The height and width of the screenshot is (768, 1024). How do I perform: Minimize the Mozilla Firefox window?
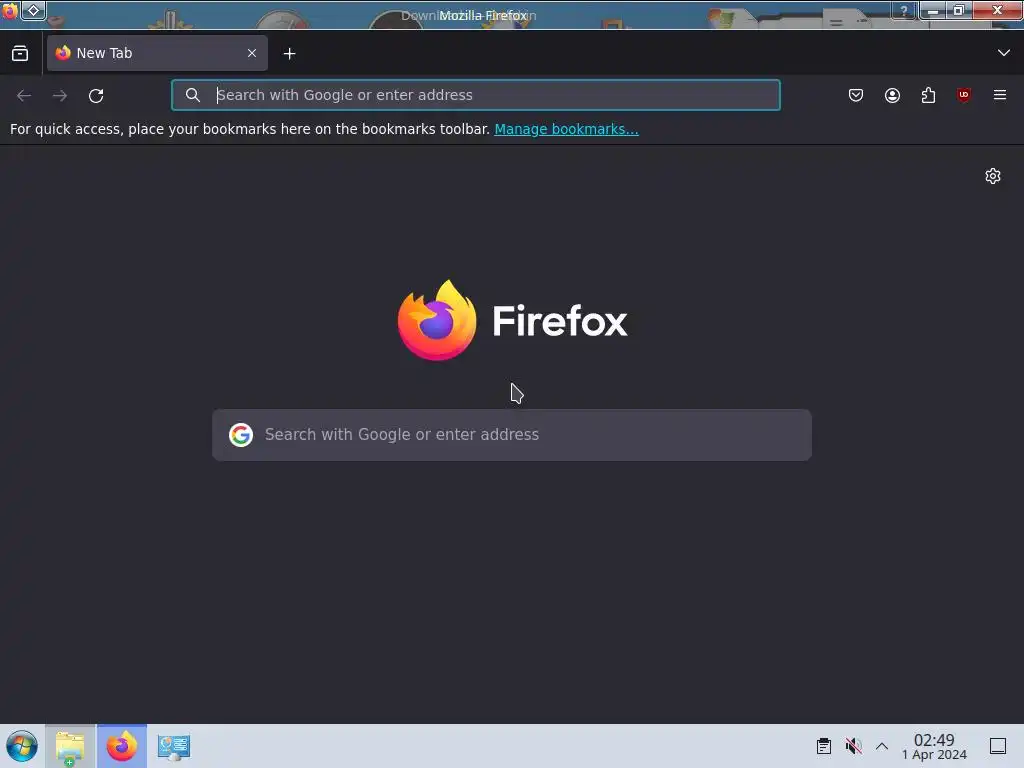pyautogui.click(x=933, y=11)
